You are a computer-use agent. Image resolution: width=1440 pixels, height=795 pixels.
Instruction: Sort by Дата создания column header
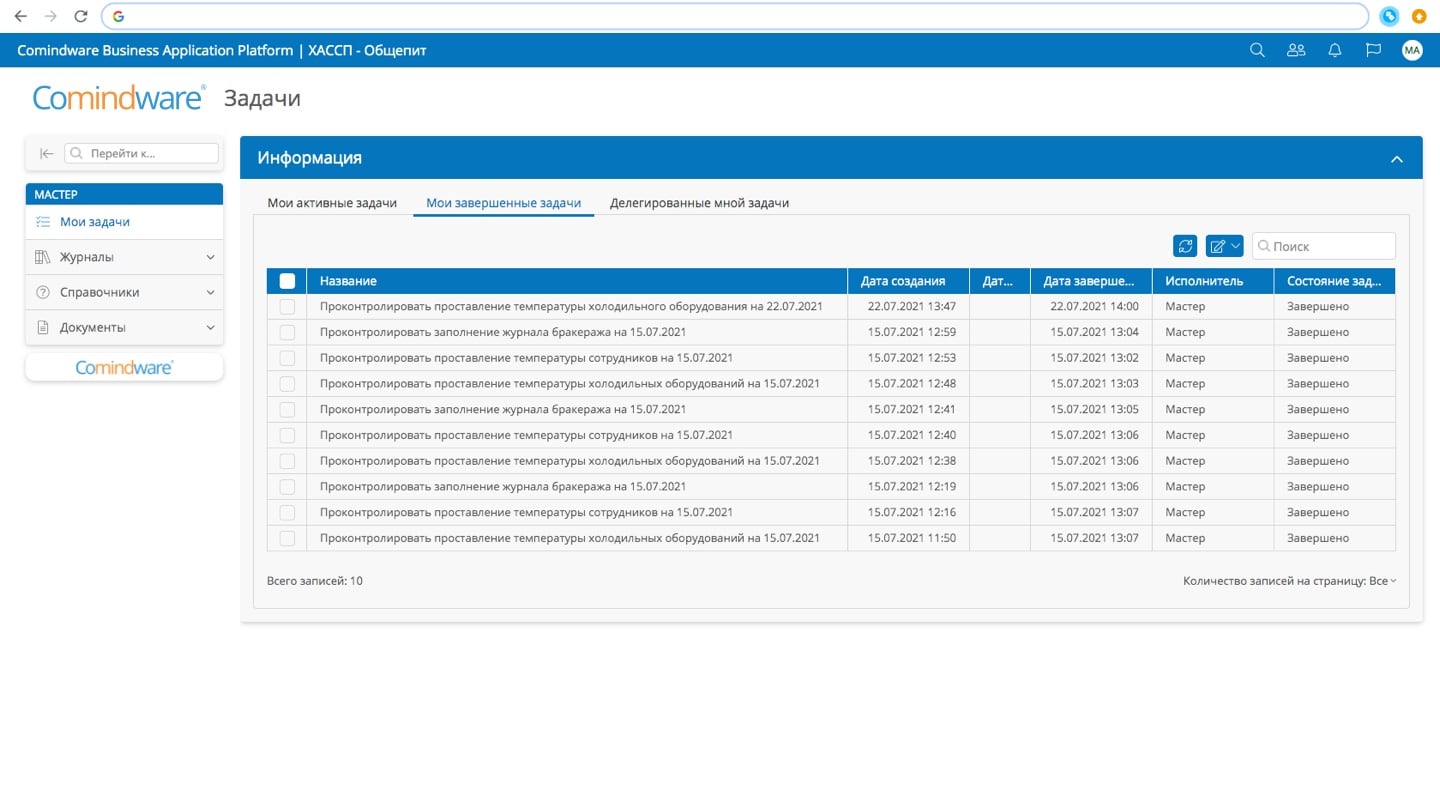click(x=908, y=281)
